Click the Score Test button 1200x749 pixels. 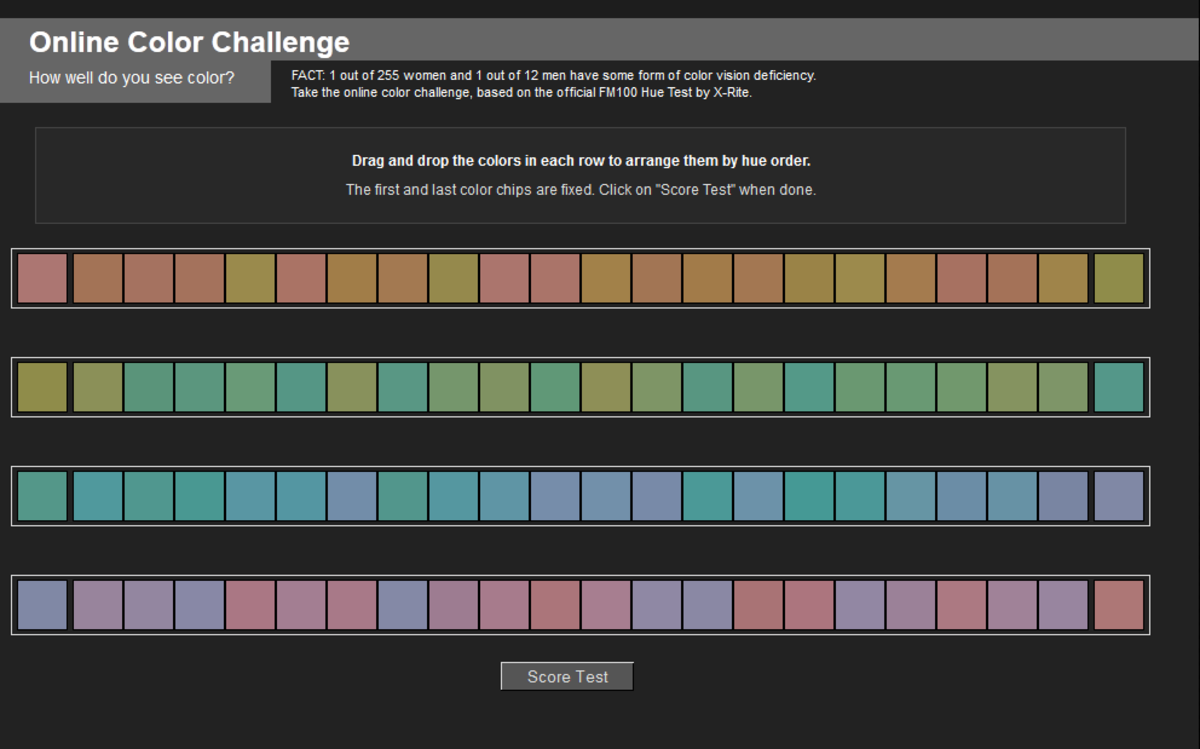click(x=566, y=676)
